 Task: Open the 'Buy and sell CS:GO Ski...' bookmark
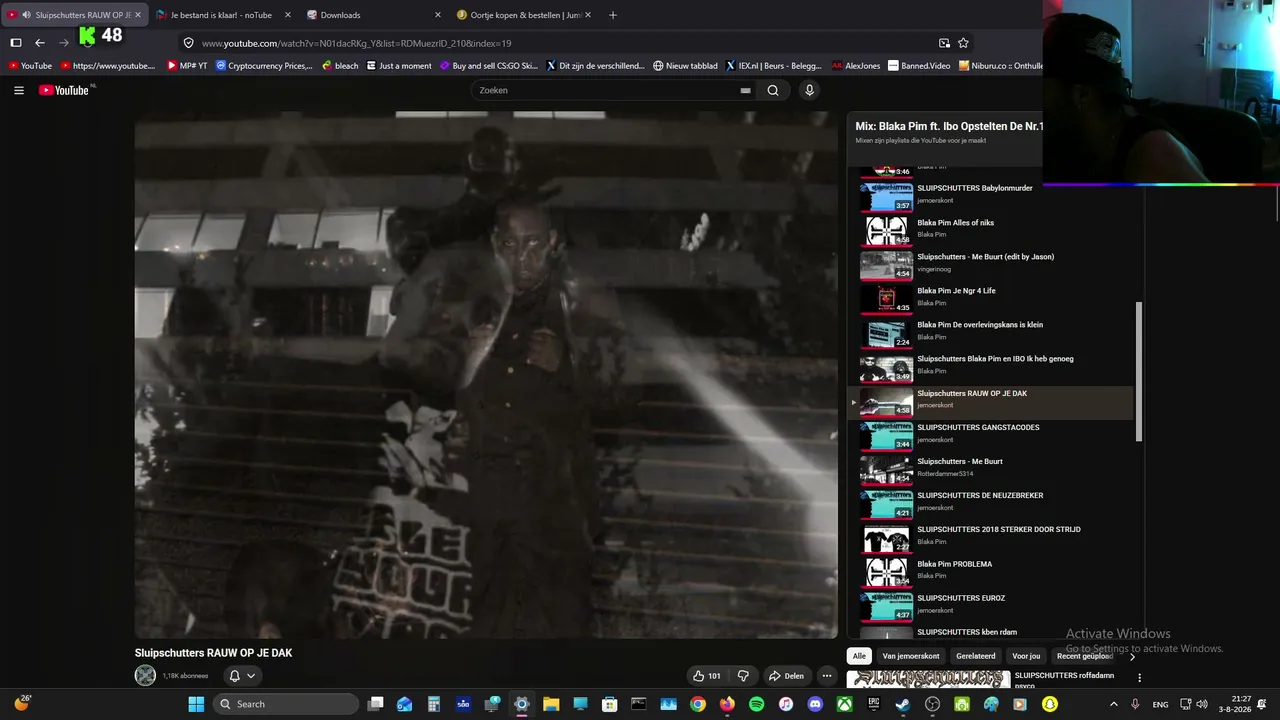(489, 66)
